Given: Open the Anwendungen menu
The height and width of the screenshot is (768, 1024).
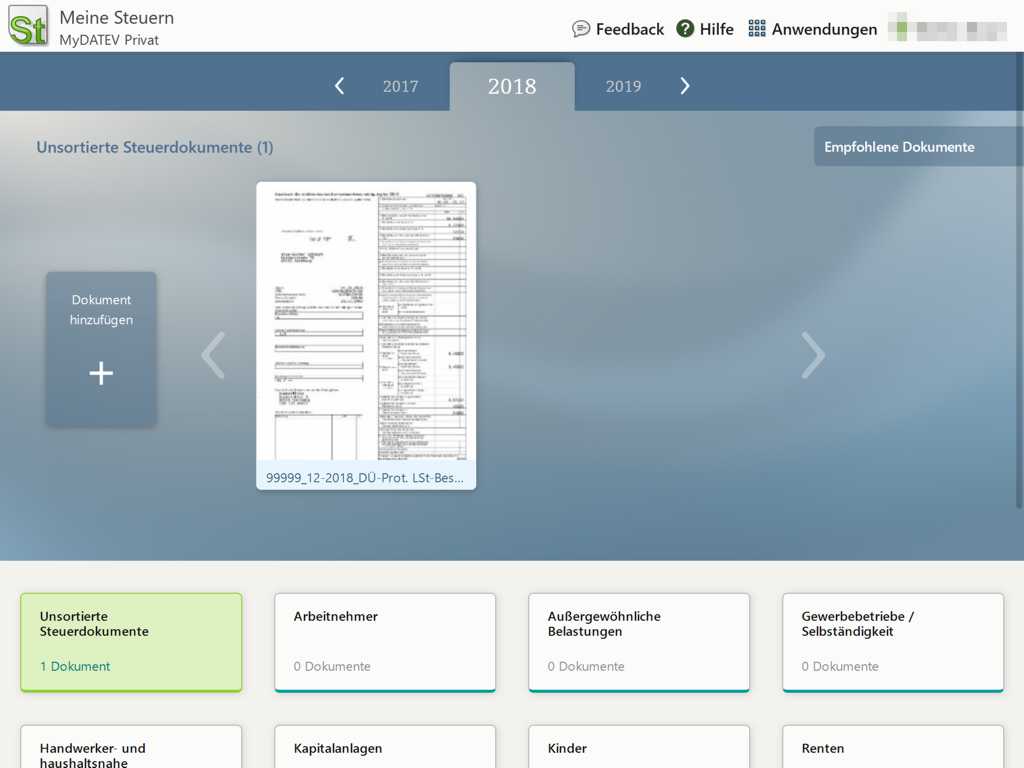Looking at the screenshot, I should click(824, 29).
